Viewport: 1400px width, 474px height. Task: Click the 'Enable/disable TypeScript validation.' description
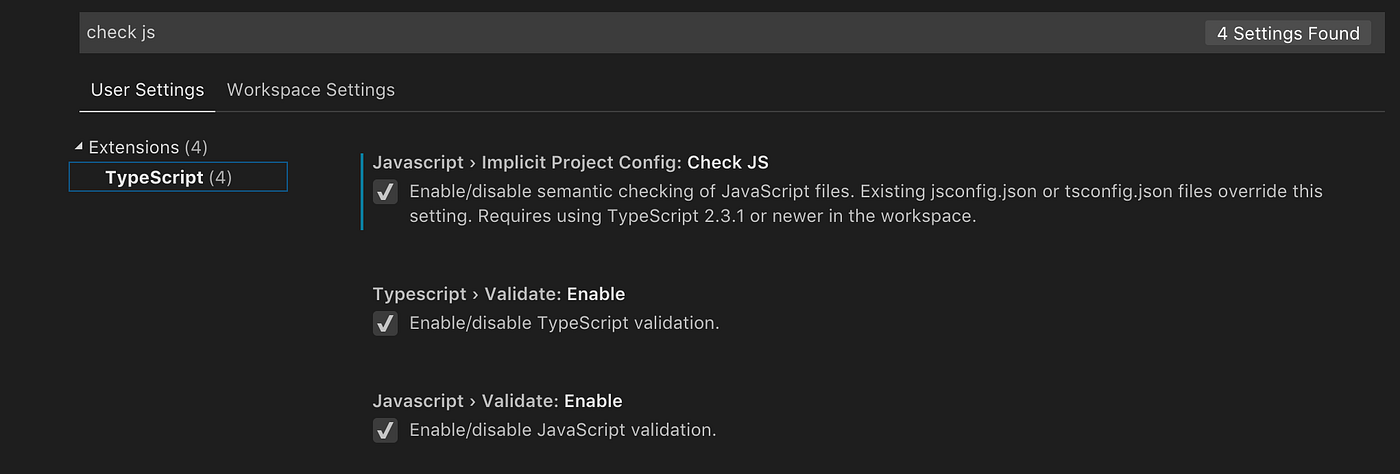pos(564,323)
